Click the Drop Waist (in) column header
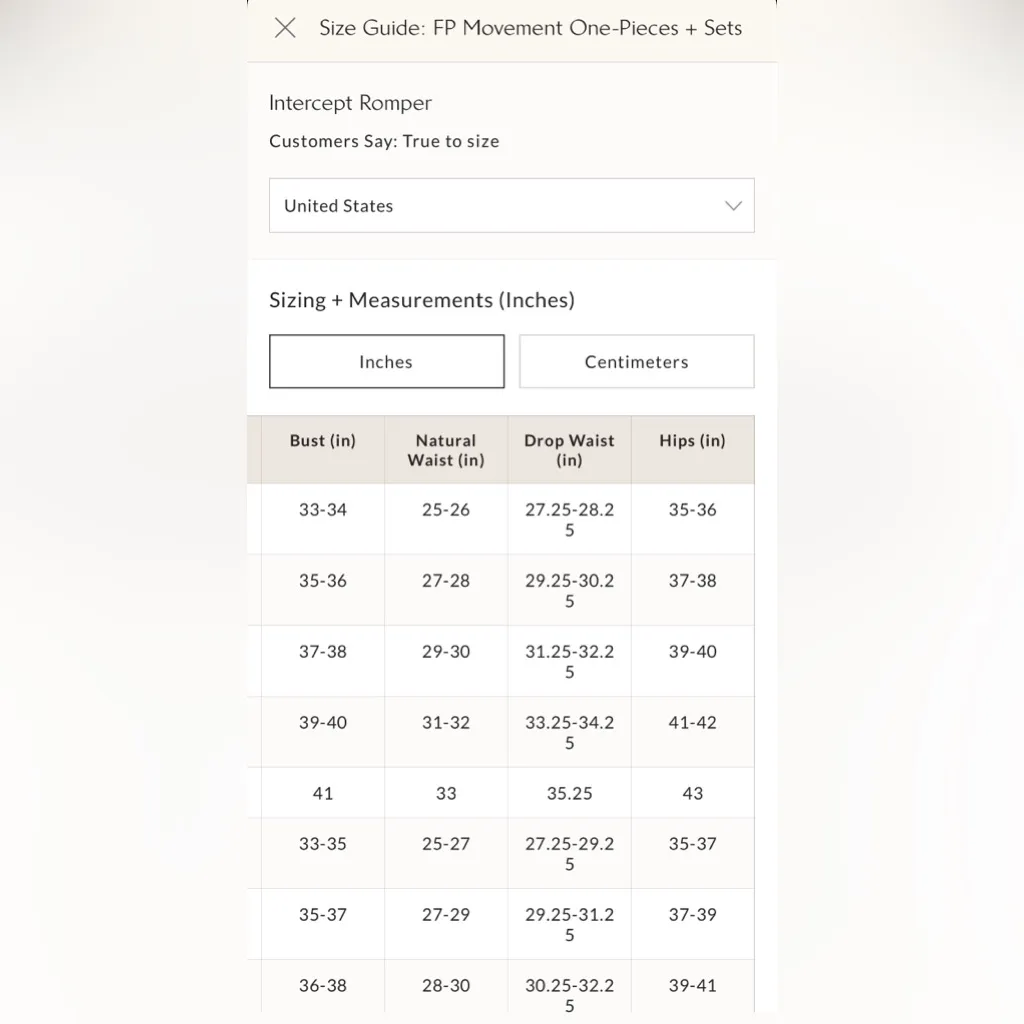Viewport: 1024px width, 1024px height. coord(569,450)
